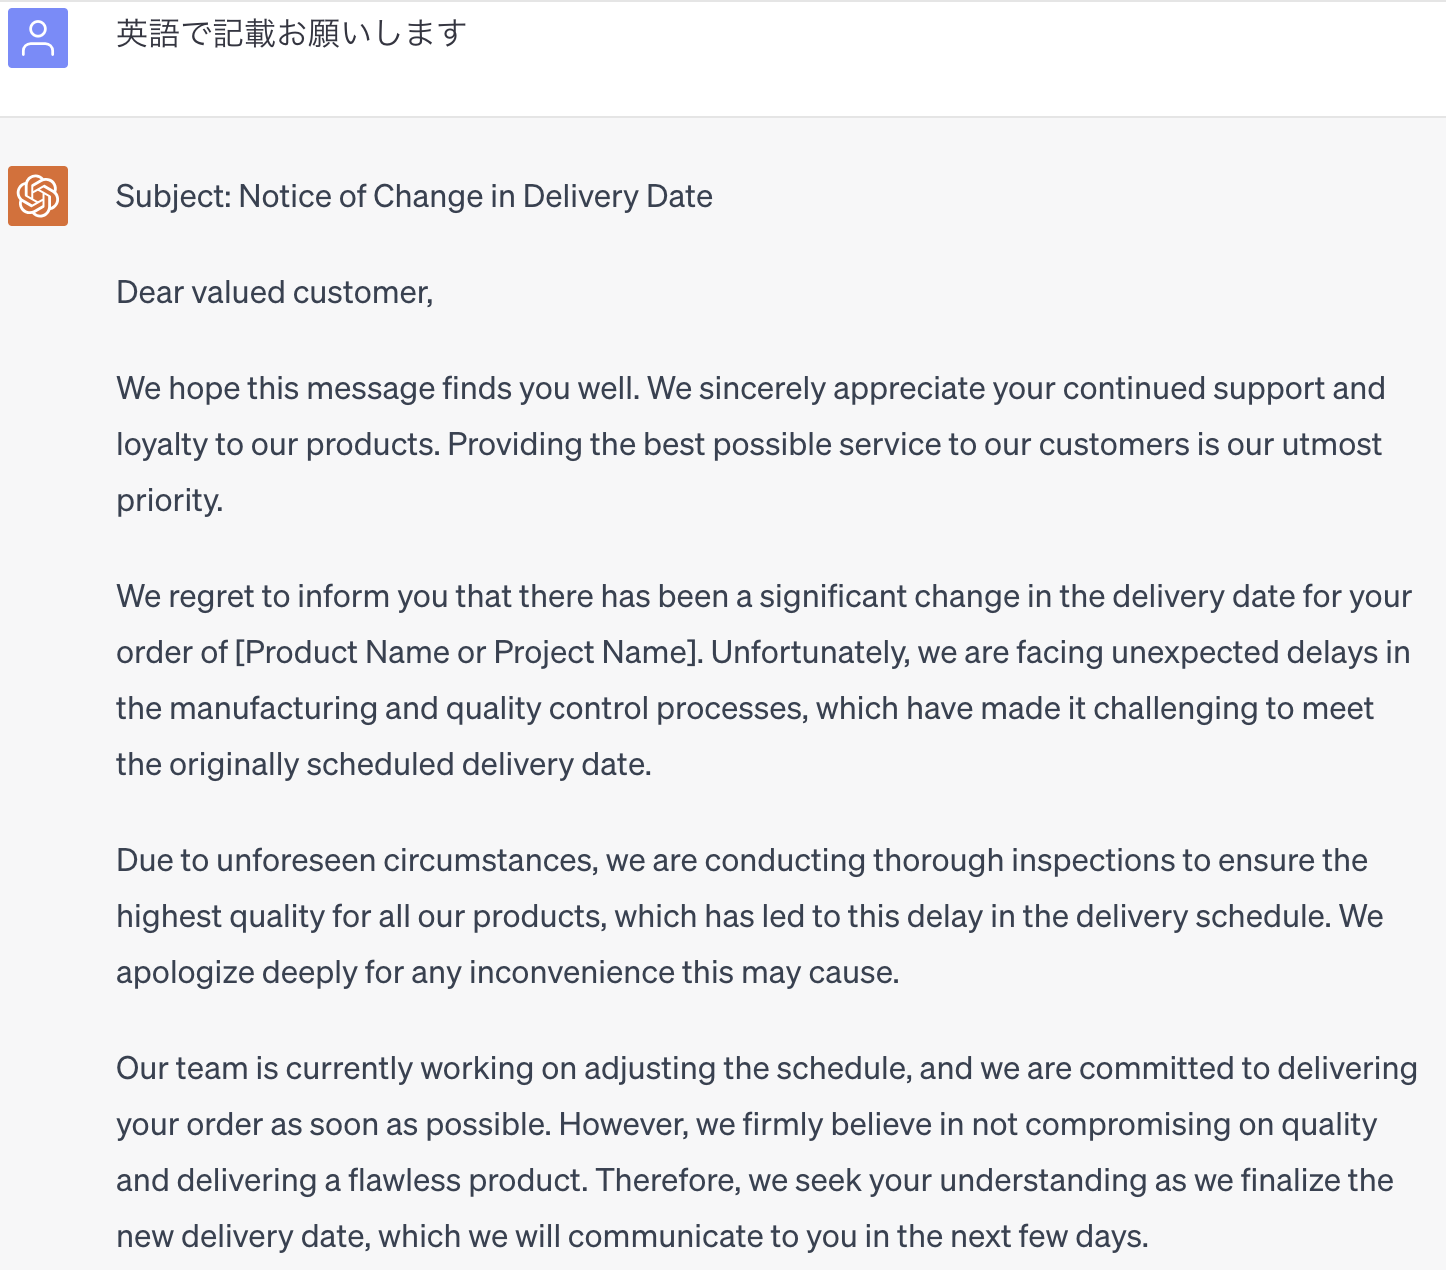This screenshot has height=1270, width=1446.
Task: Select the Japanese user message 英語で記載お願いします
Action: tap(291, 34)
